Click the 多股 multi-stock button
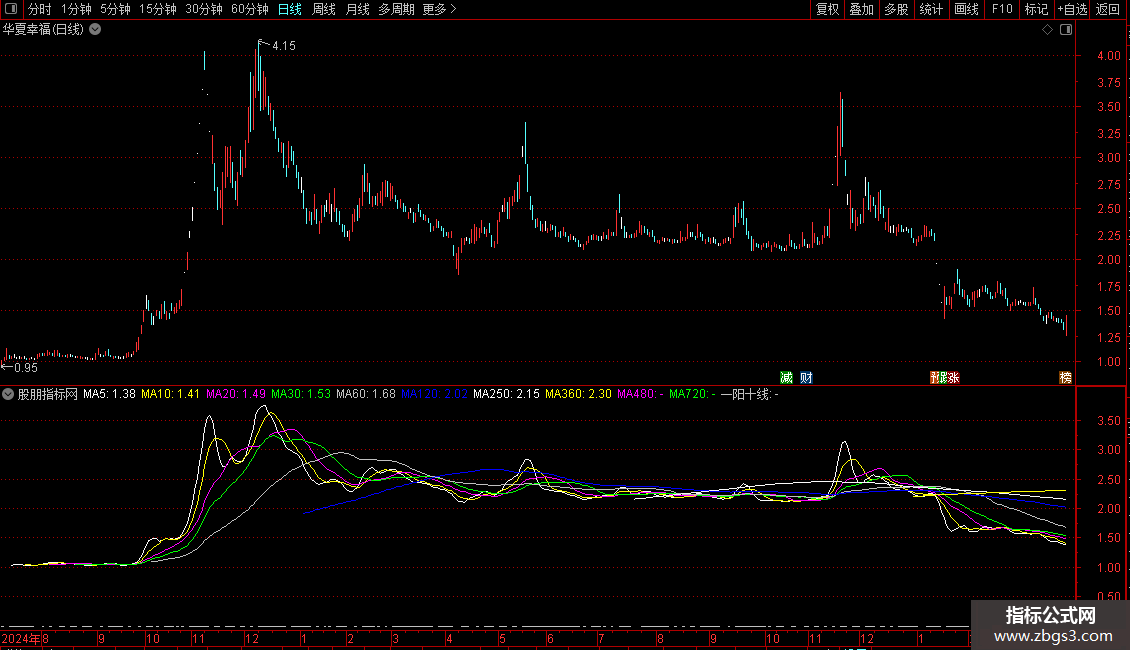This screenshot has height=650, width=1130. click(897, 9)
